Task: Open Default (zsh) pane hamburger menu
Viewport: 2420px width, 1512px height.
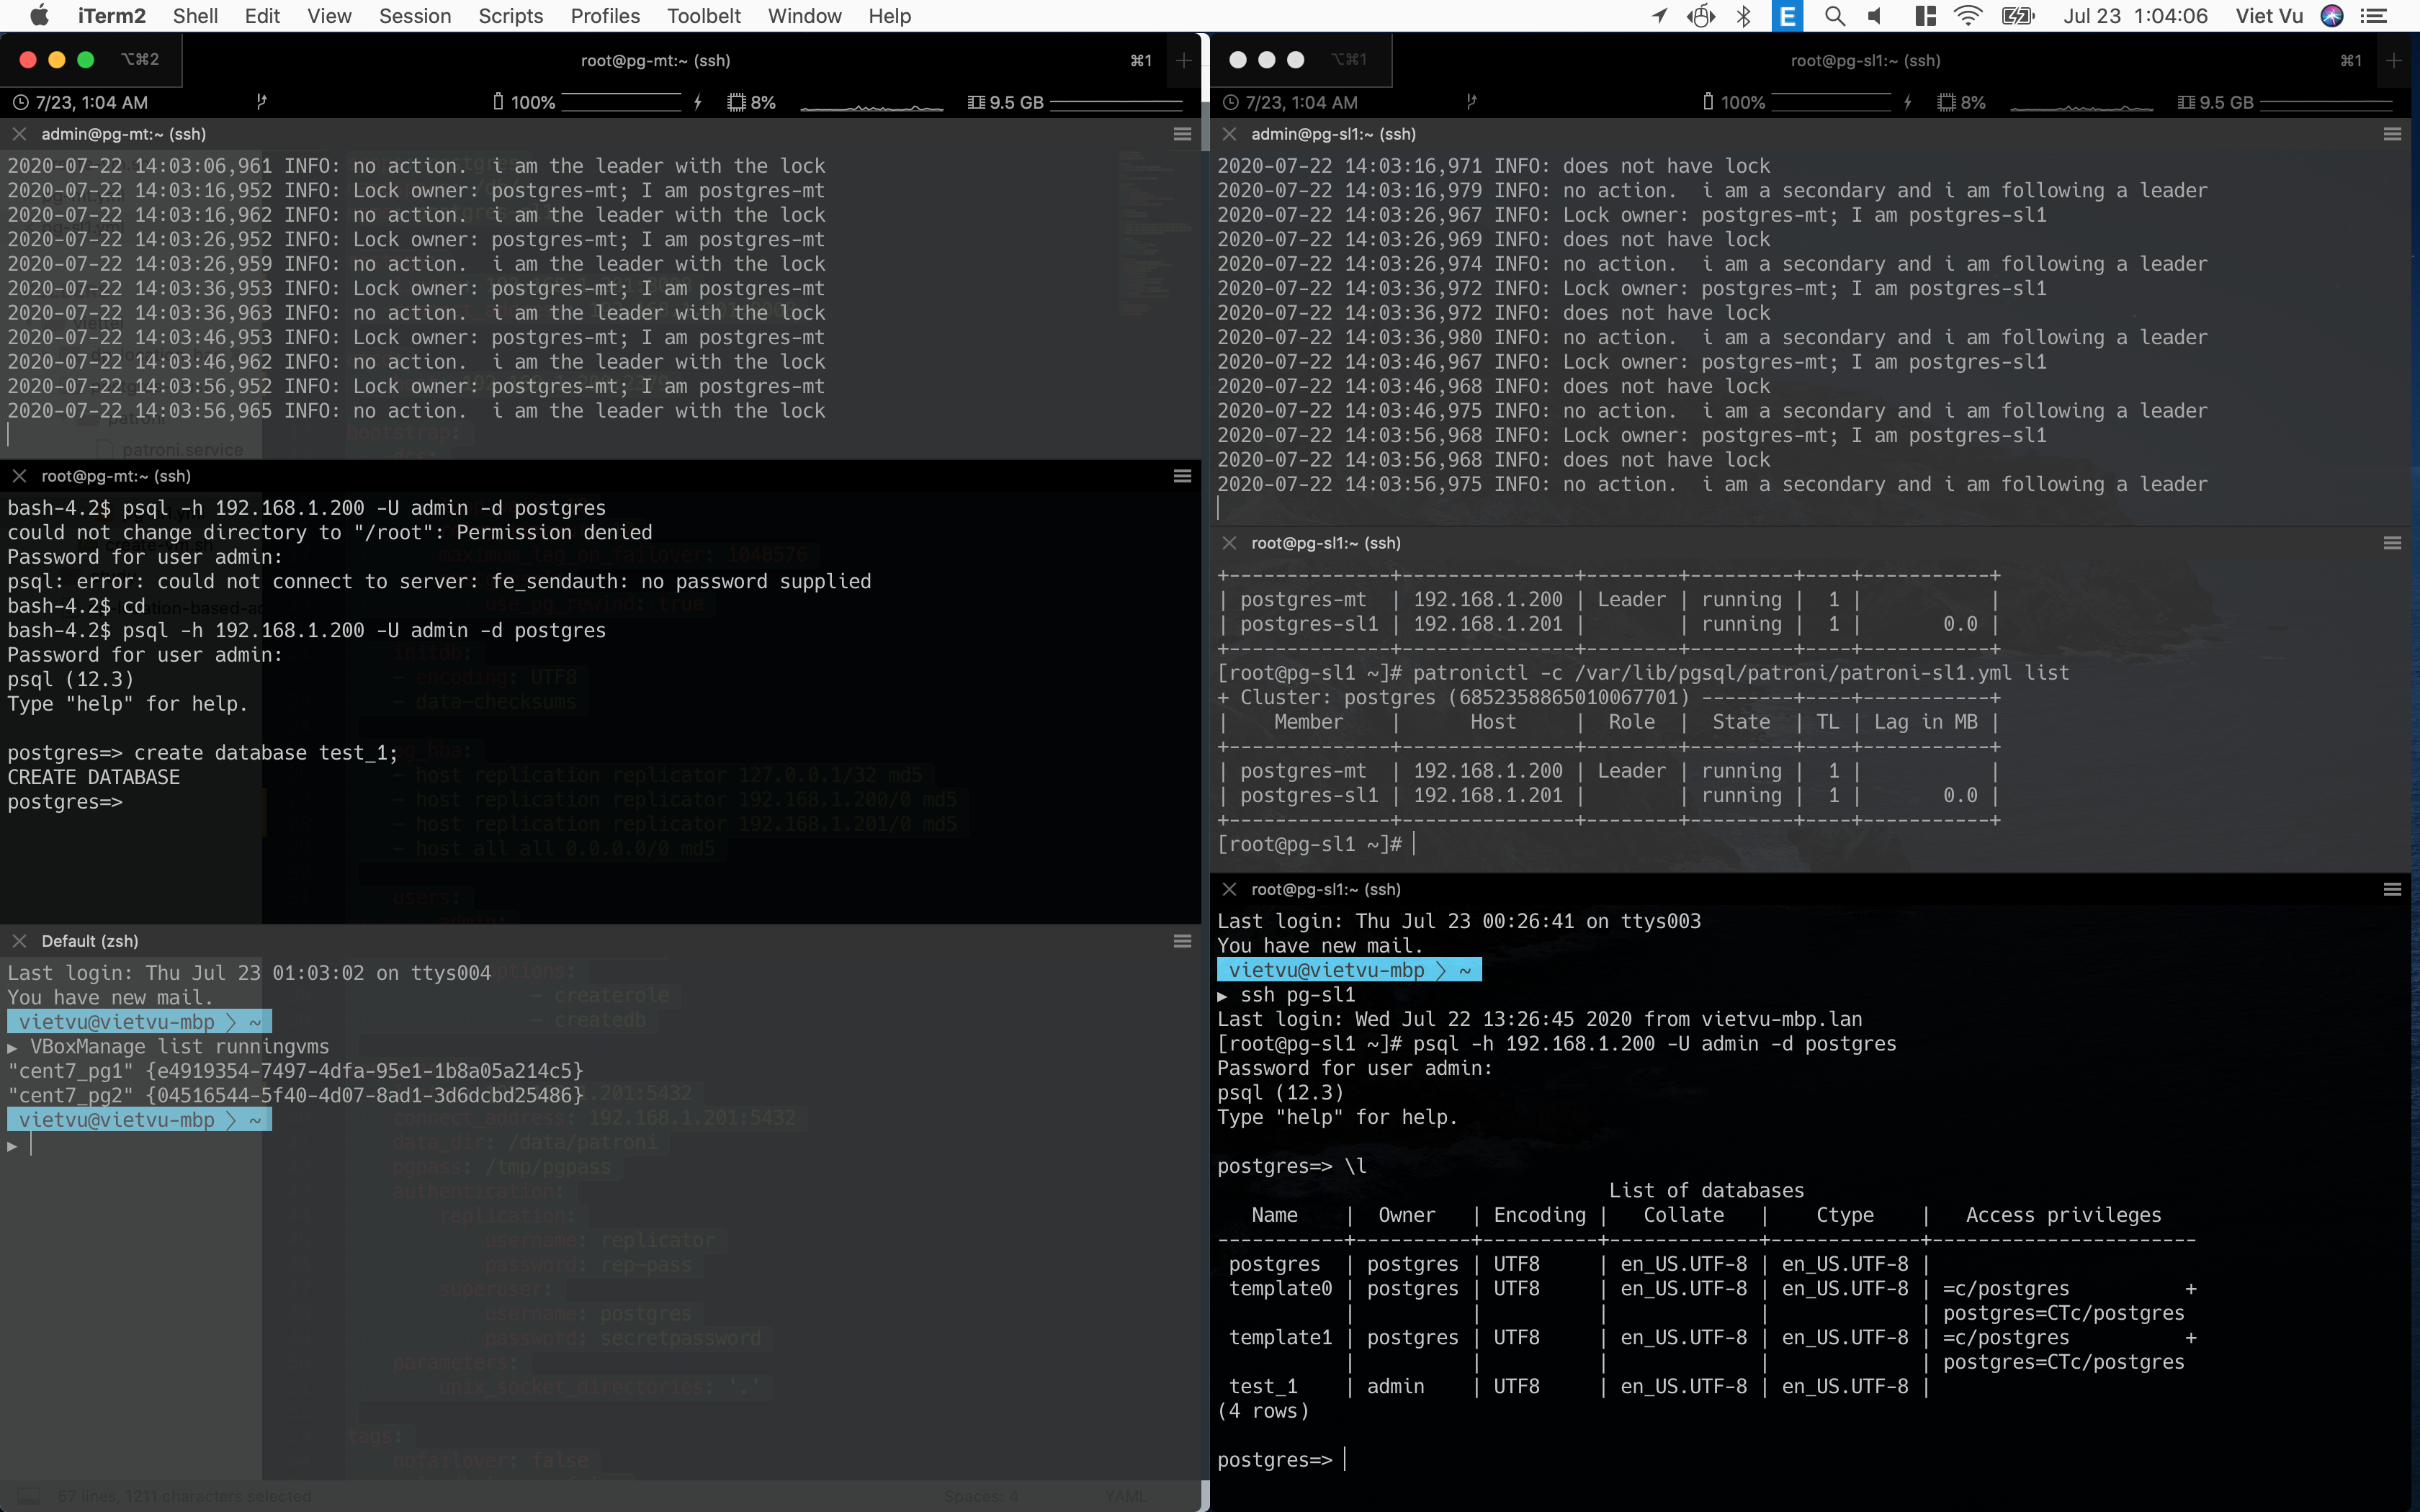Action: (x=1182, y=941)
